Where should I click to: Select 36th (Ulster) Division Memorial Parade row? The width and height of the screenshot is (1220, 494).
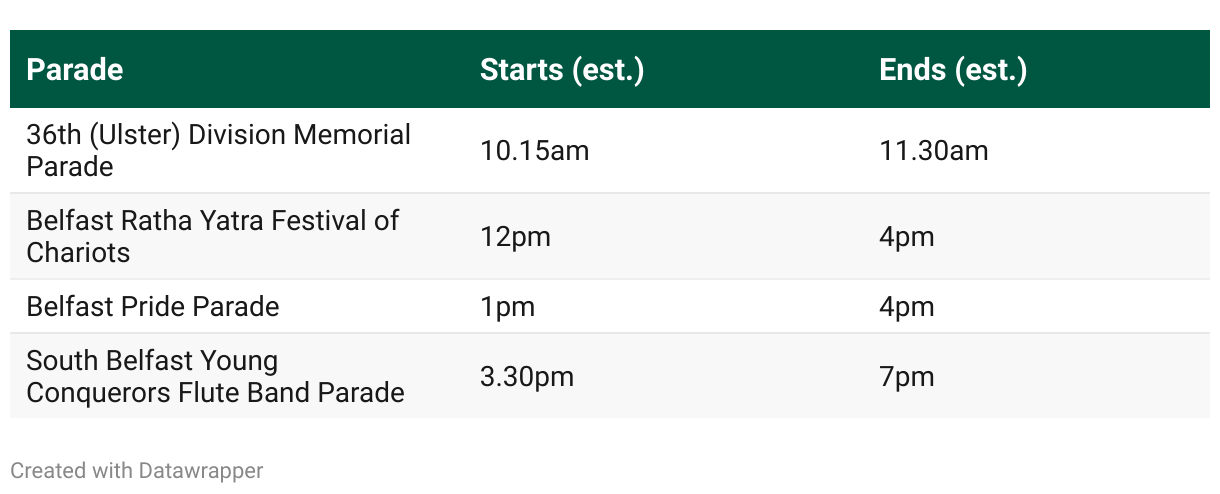coord(610,150)
